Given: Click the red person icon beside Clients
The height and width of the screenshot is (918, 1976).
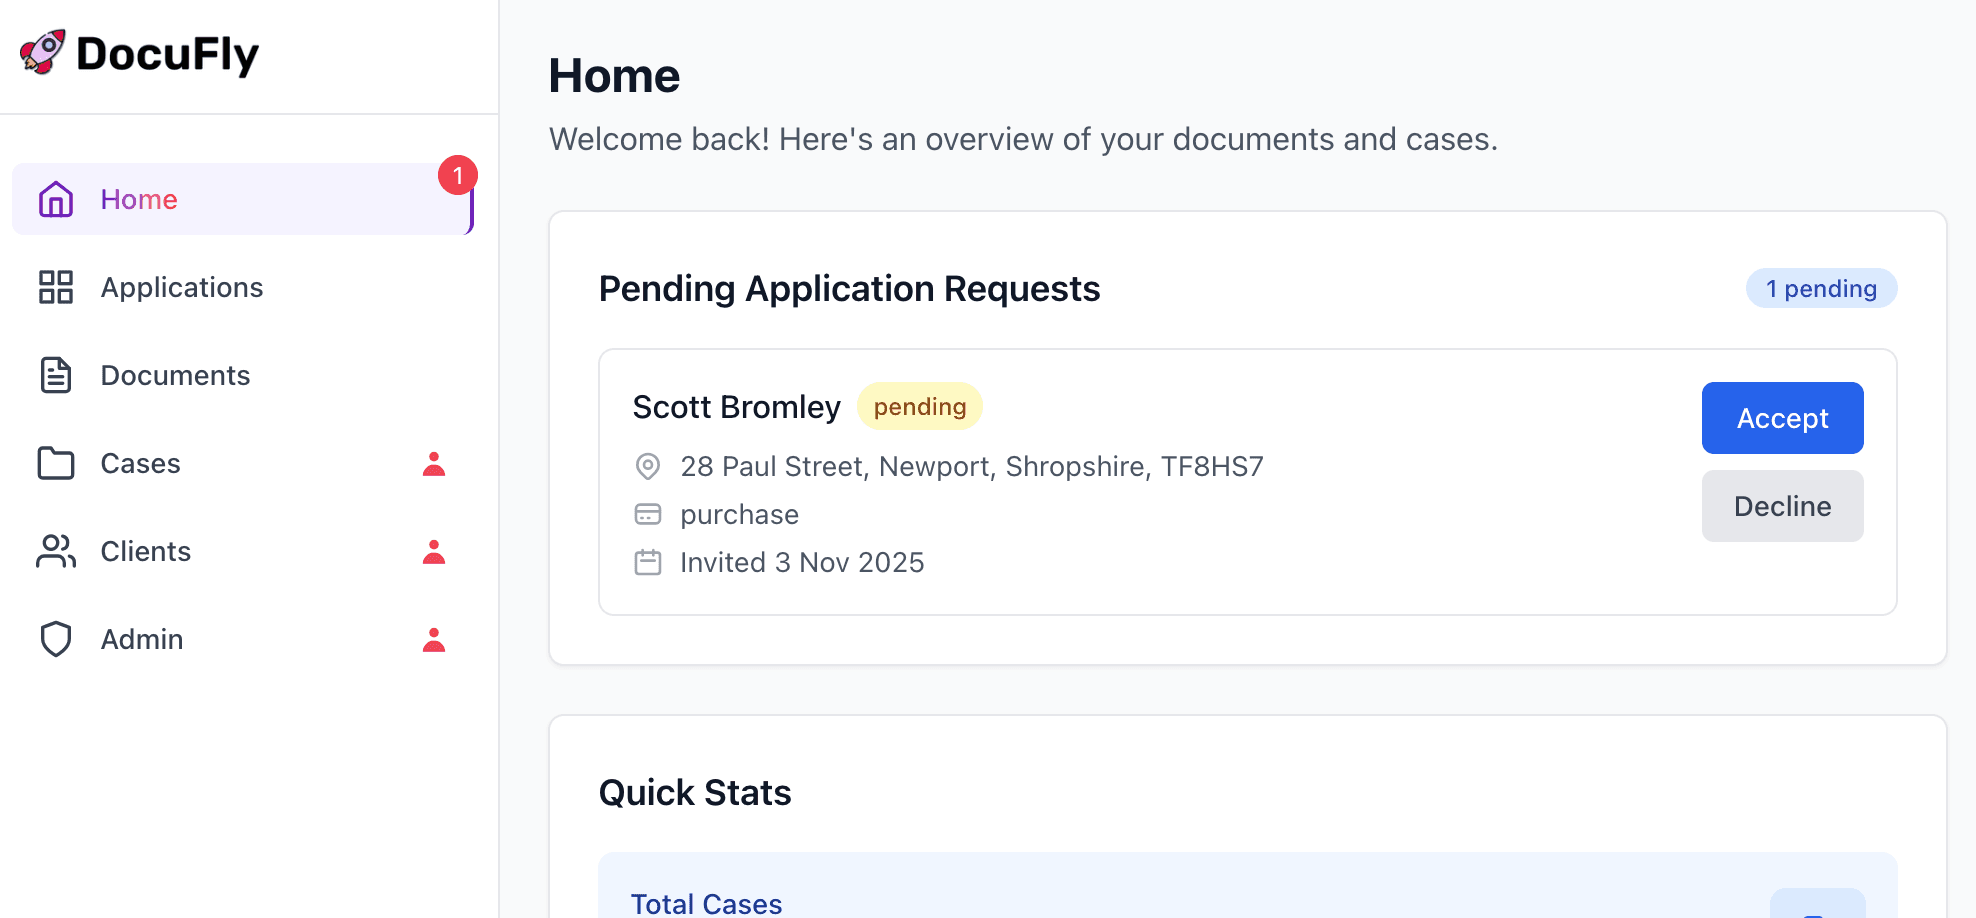Looking at the screenshot, I should click(434, 552).
